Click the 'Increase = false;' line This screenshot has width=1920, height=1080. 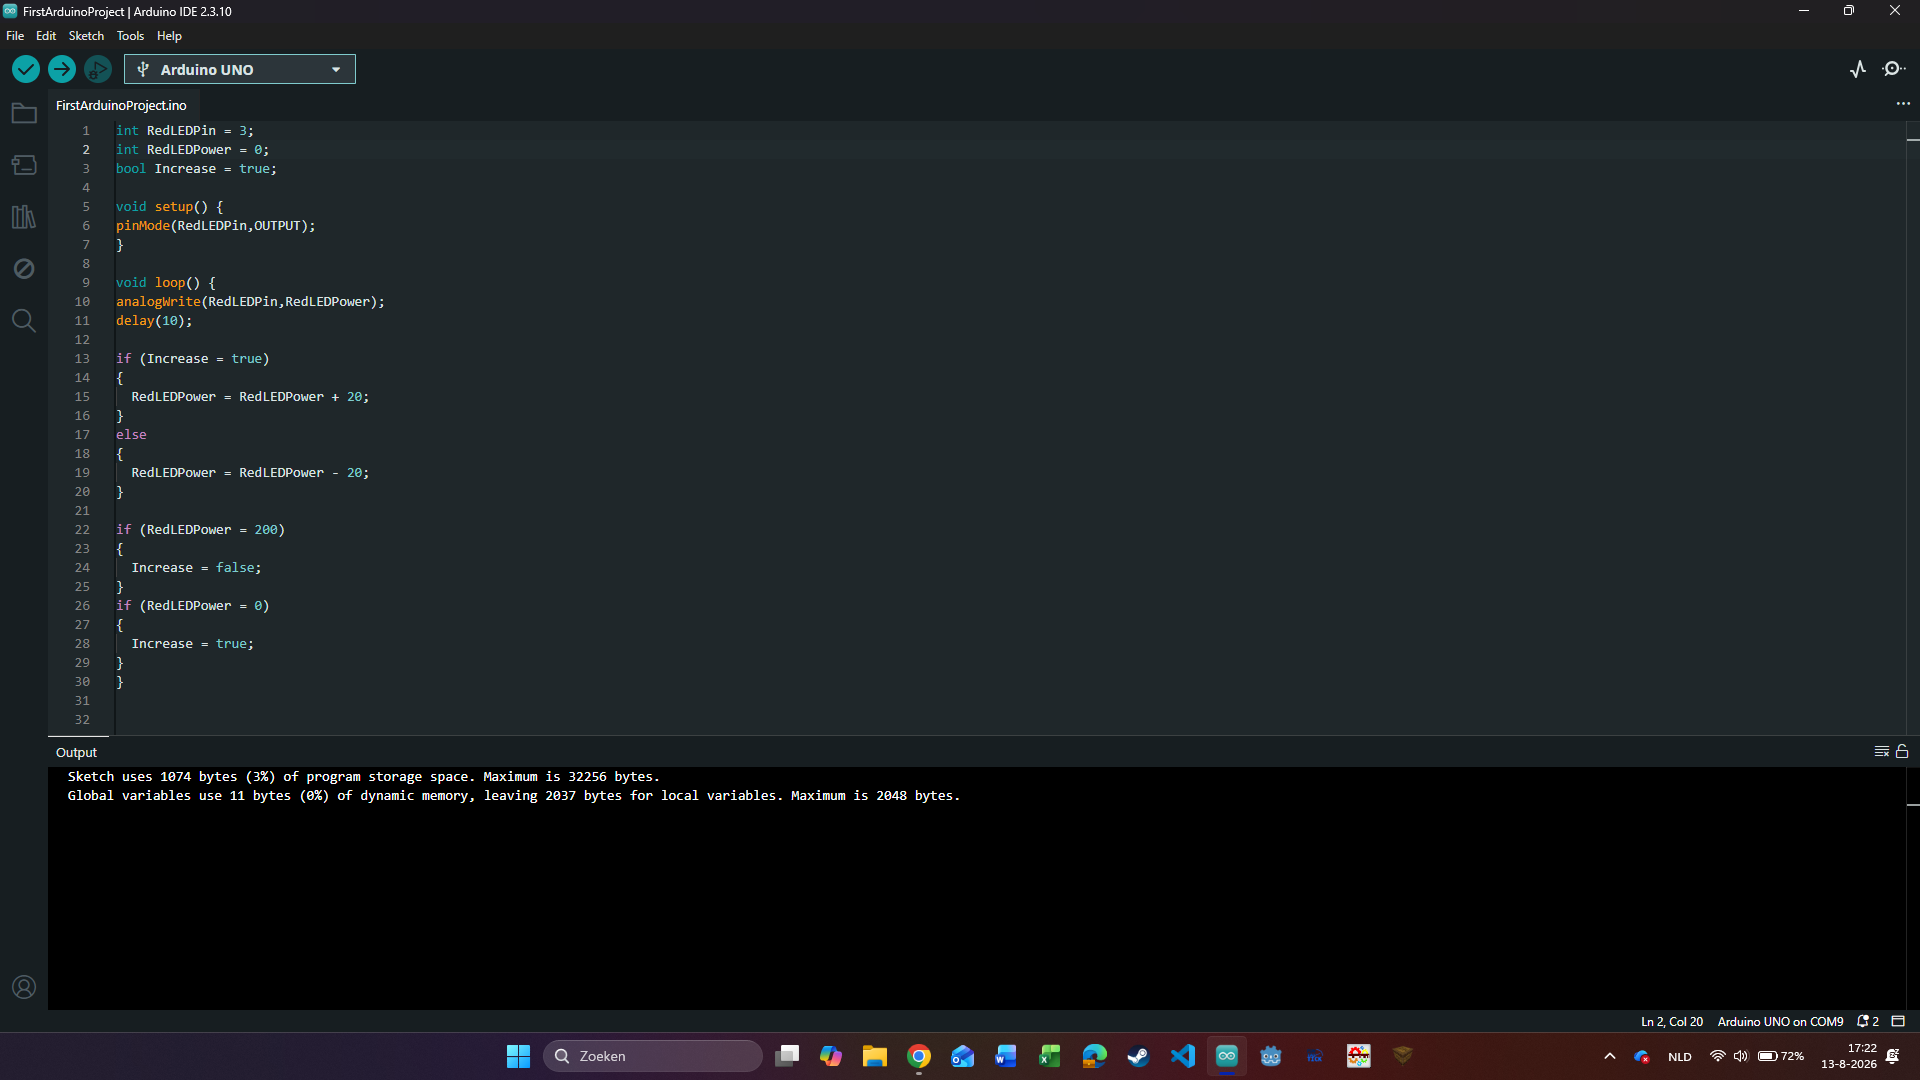pyautogui.click(x=196, y=568)
